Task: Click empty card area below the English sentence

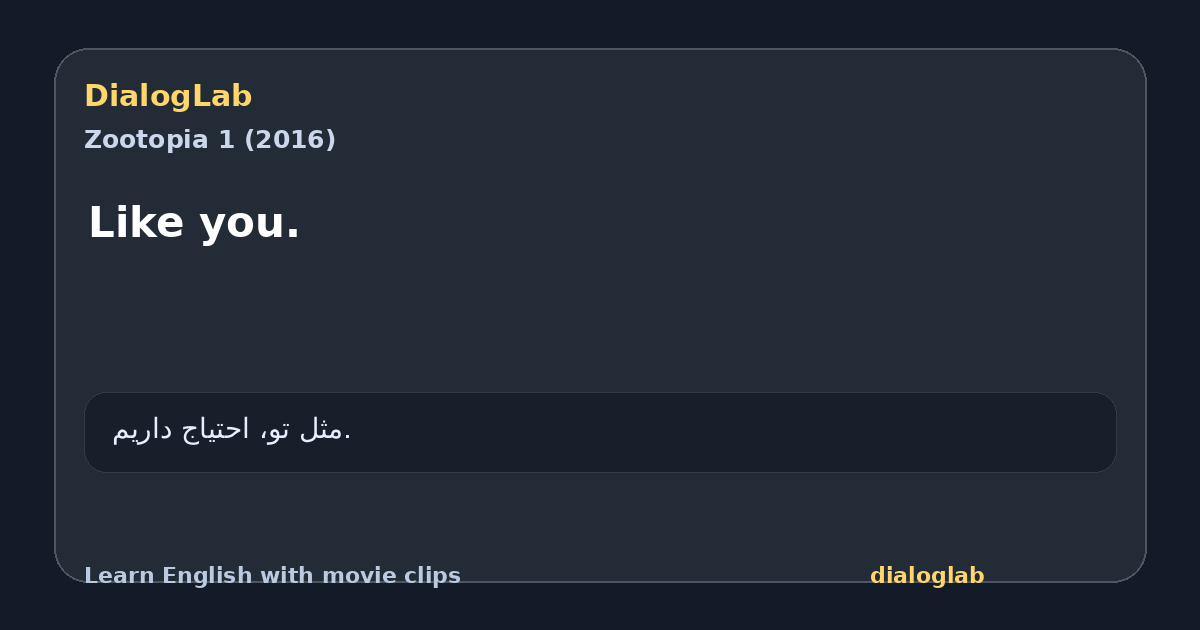Action: point(600,315)
